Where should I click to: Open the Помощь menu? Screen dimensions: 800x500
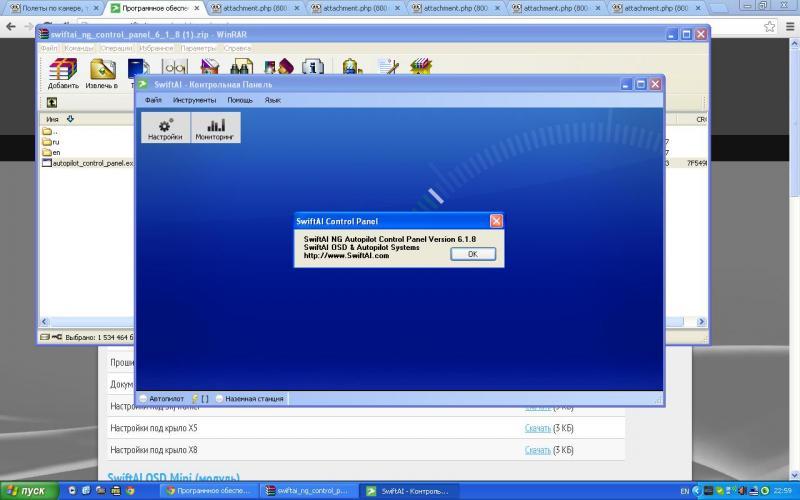pyautogui.click(x=240, y=100)
